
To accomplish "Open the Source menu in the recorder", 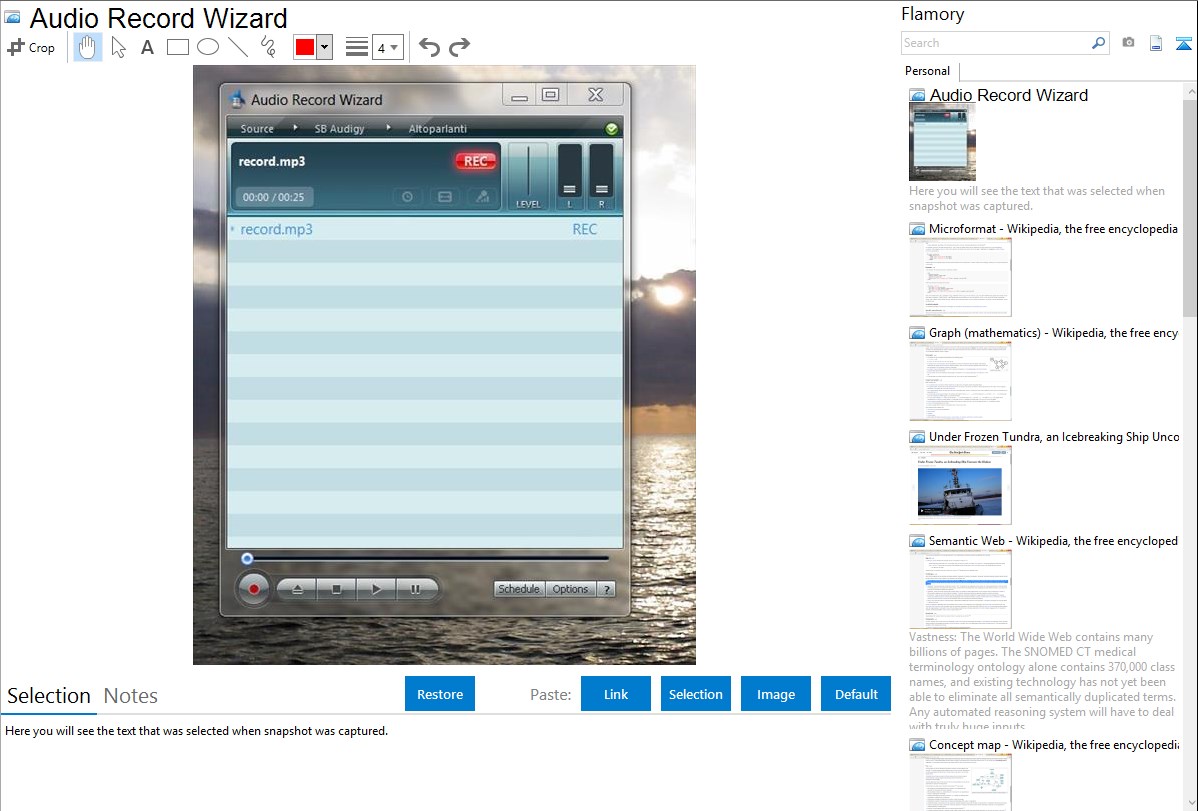I will point(257,128).
